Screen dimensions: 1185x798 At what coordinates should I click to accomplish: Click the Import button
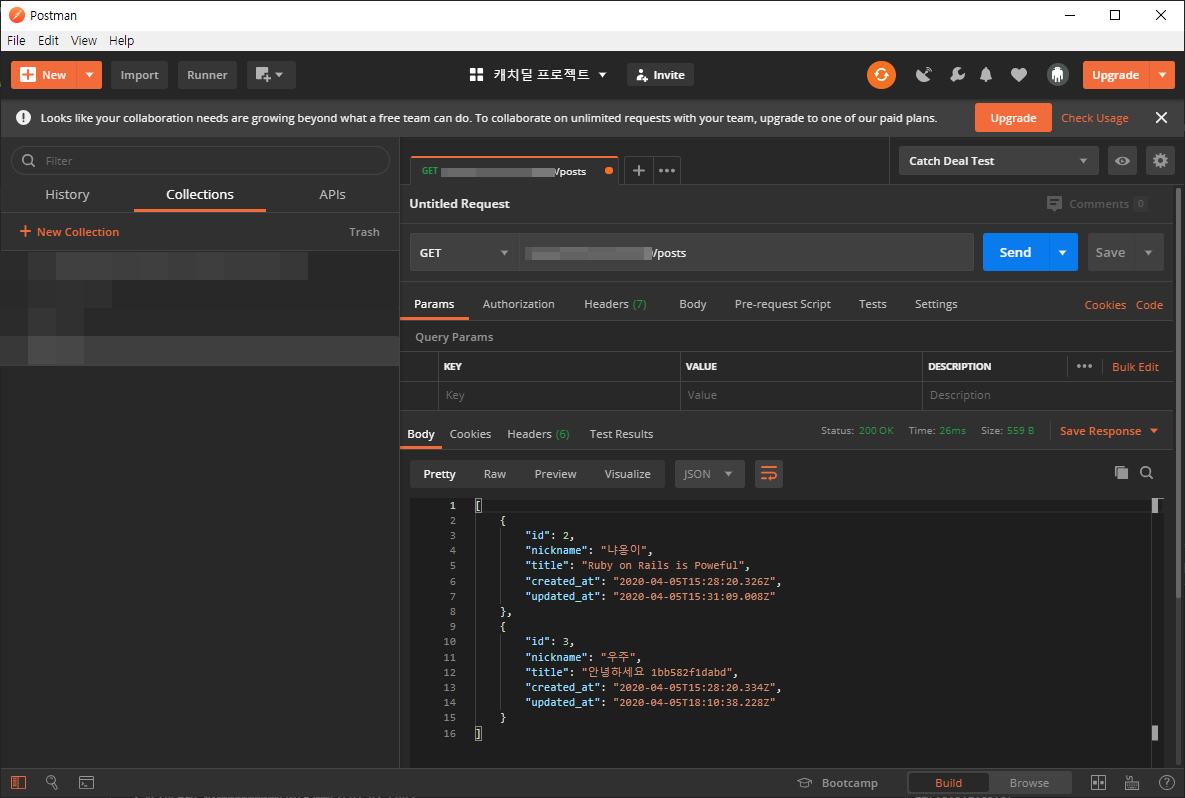point(140,75)
